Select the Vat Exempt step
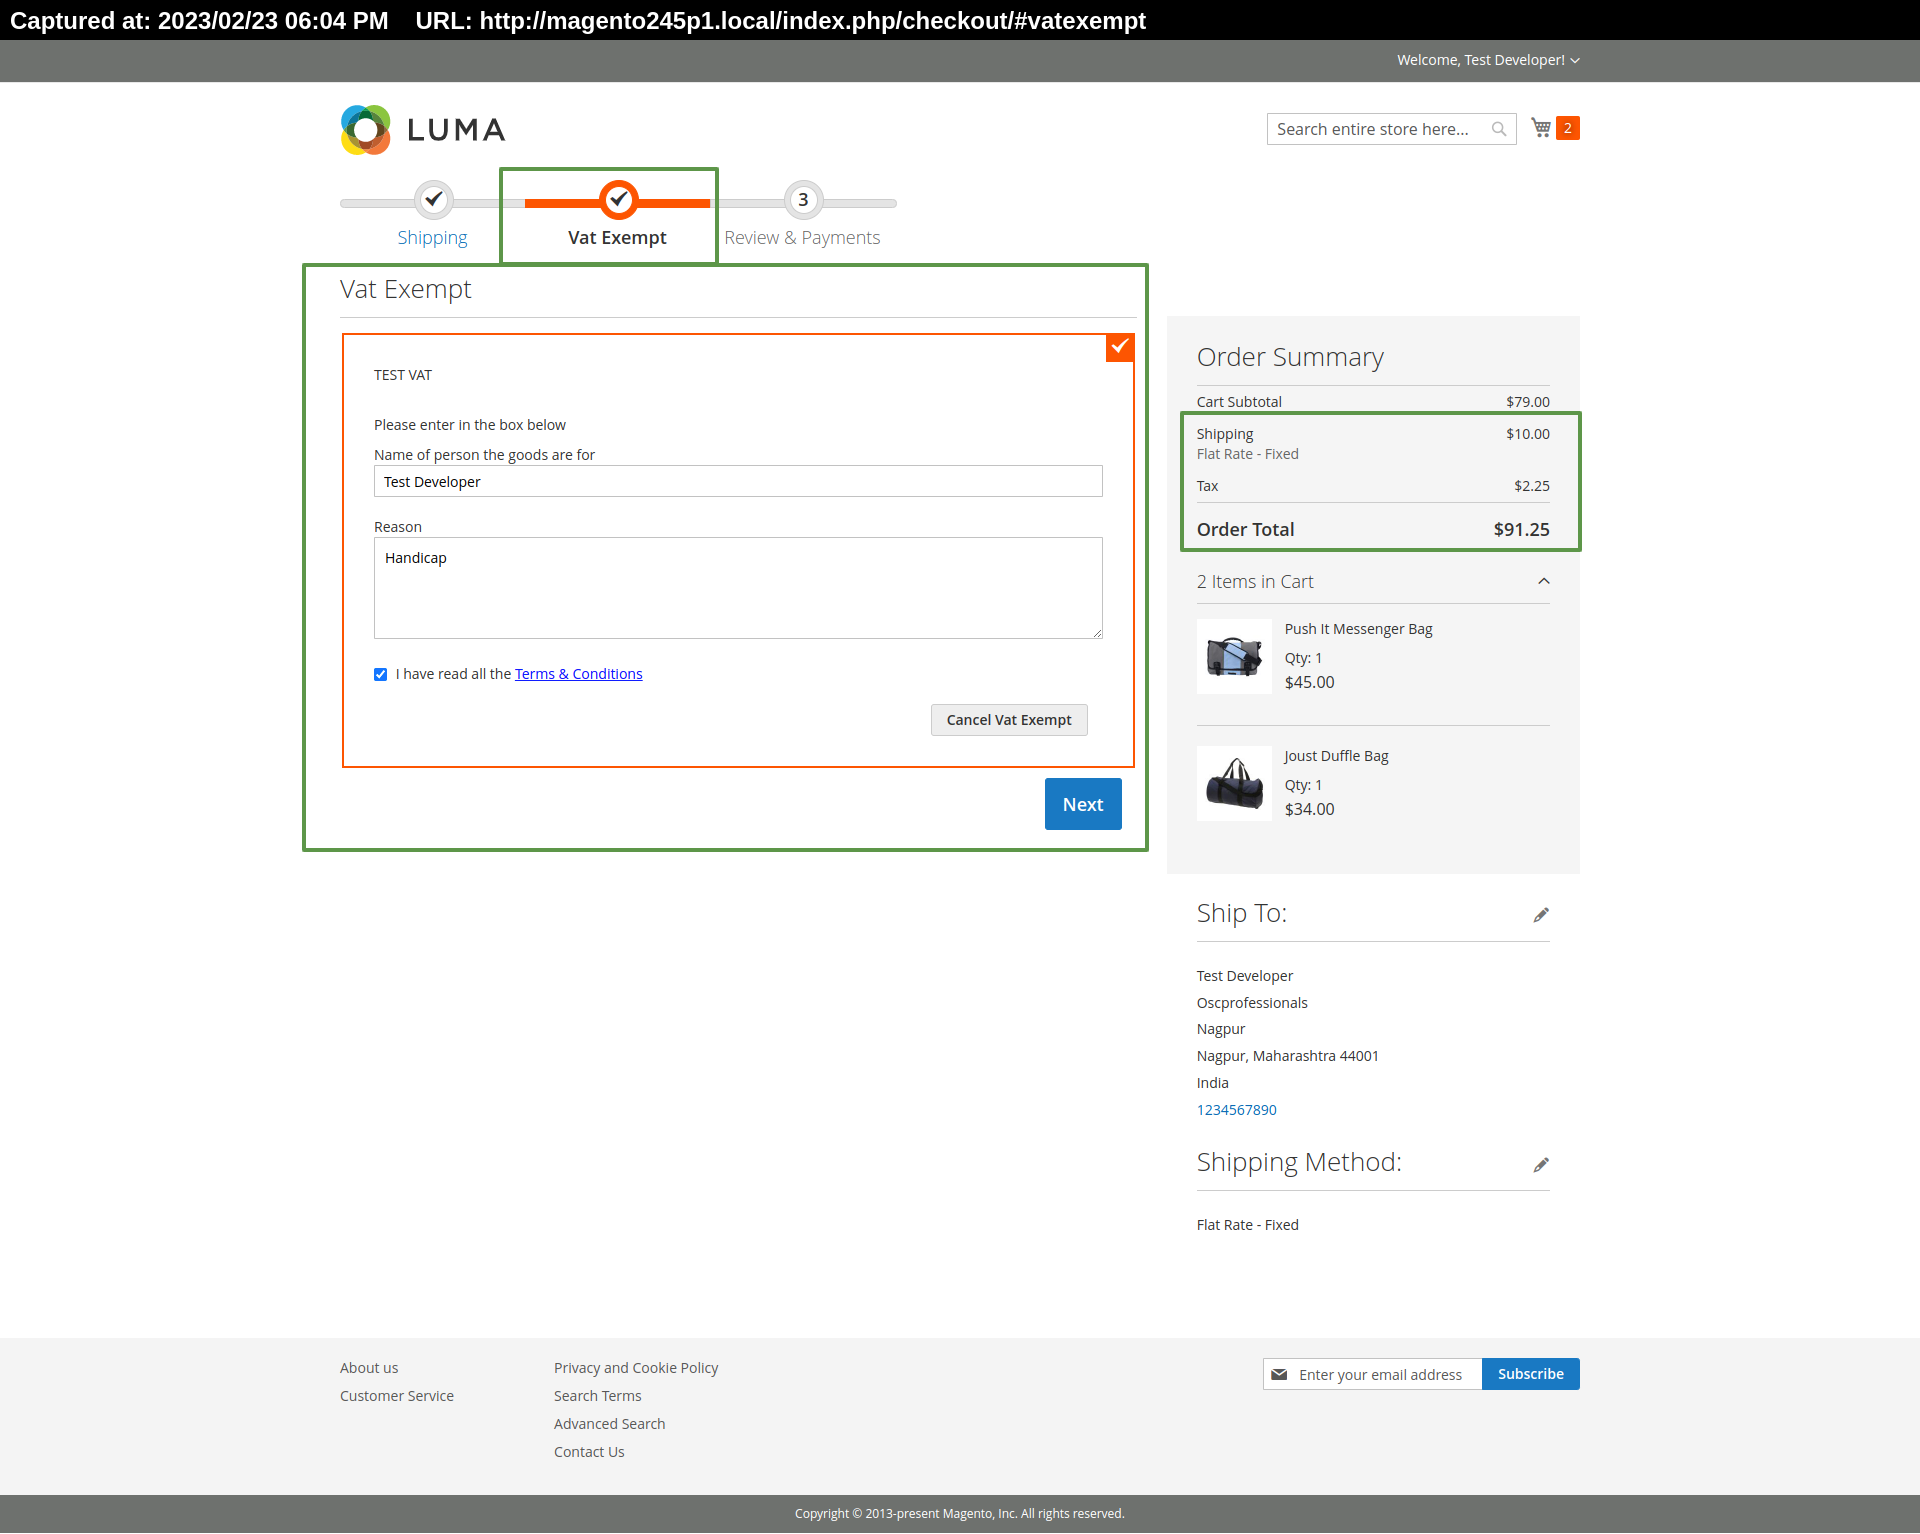The width and height of the screenshot is (1920, 1534). pyautogui.click(x=617, y=237)
